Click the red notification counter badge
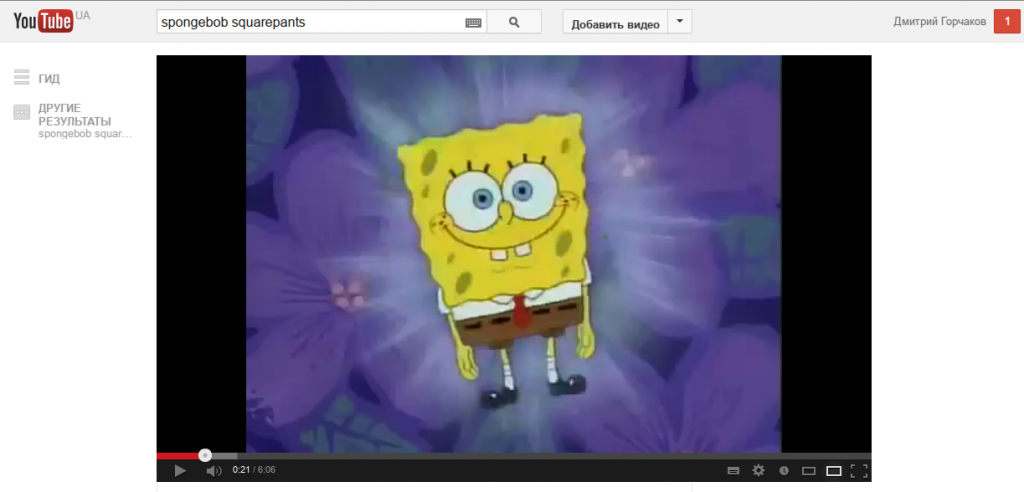 [x=1006, y=22]
